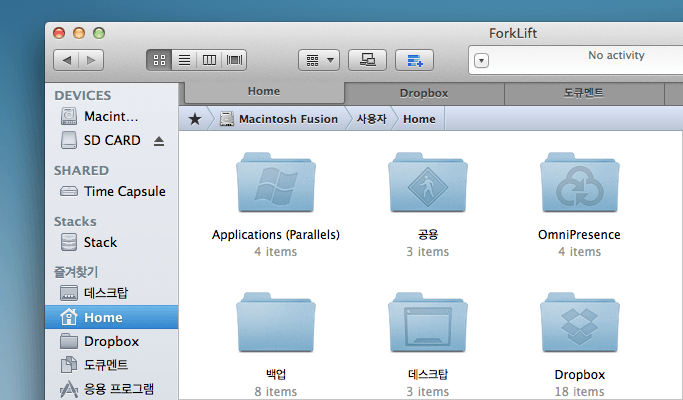The width and height of the screenshot is (683, 400).
Task: Select the 백업 folder icon
Action: (x=276, y=322)
